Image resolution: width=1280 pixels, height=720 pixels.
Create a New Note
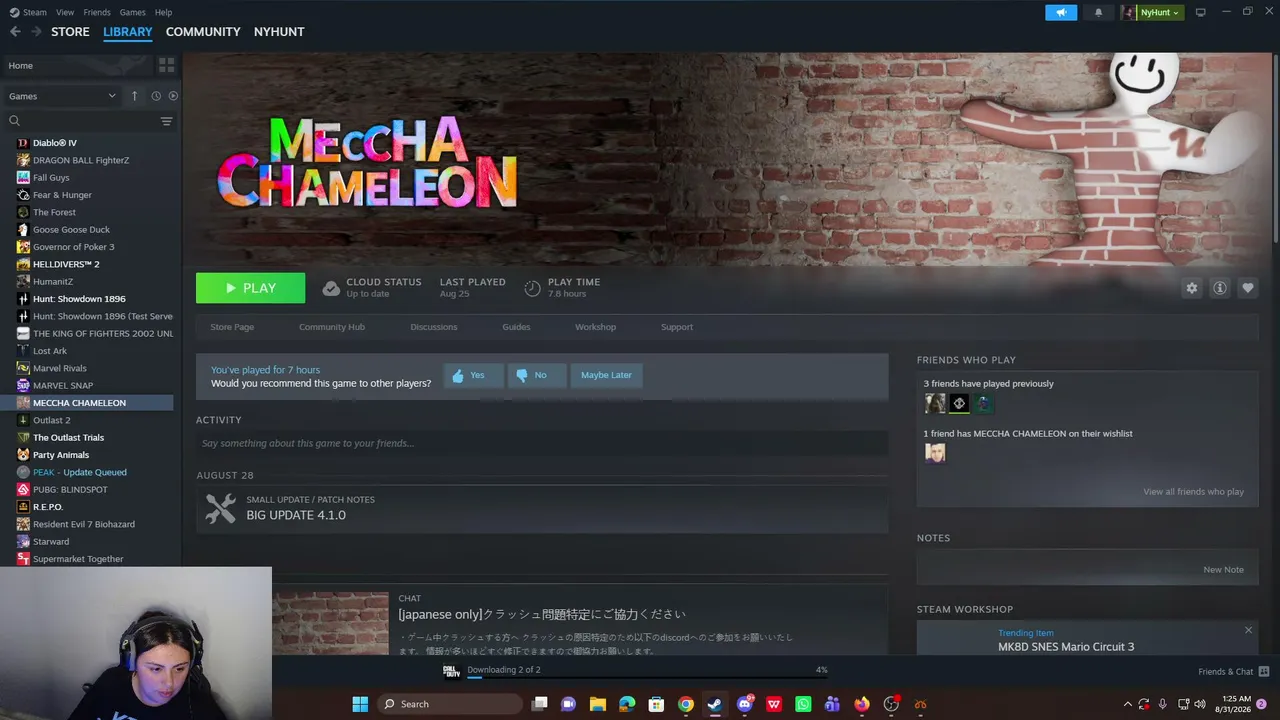(x=1223, y=570)
